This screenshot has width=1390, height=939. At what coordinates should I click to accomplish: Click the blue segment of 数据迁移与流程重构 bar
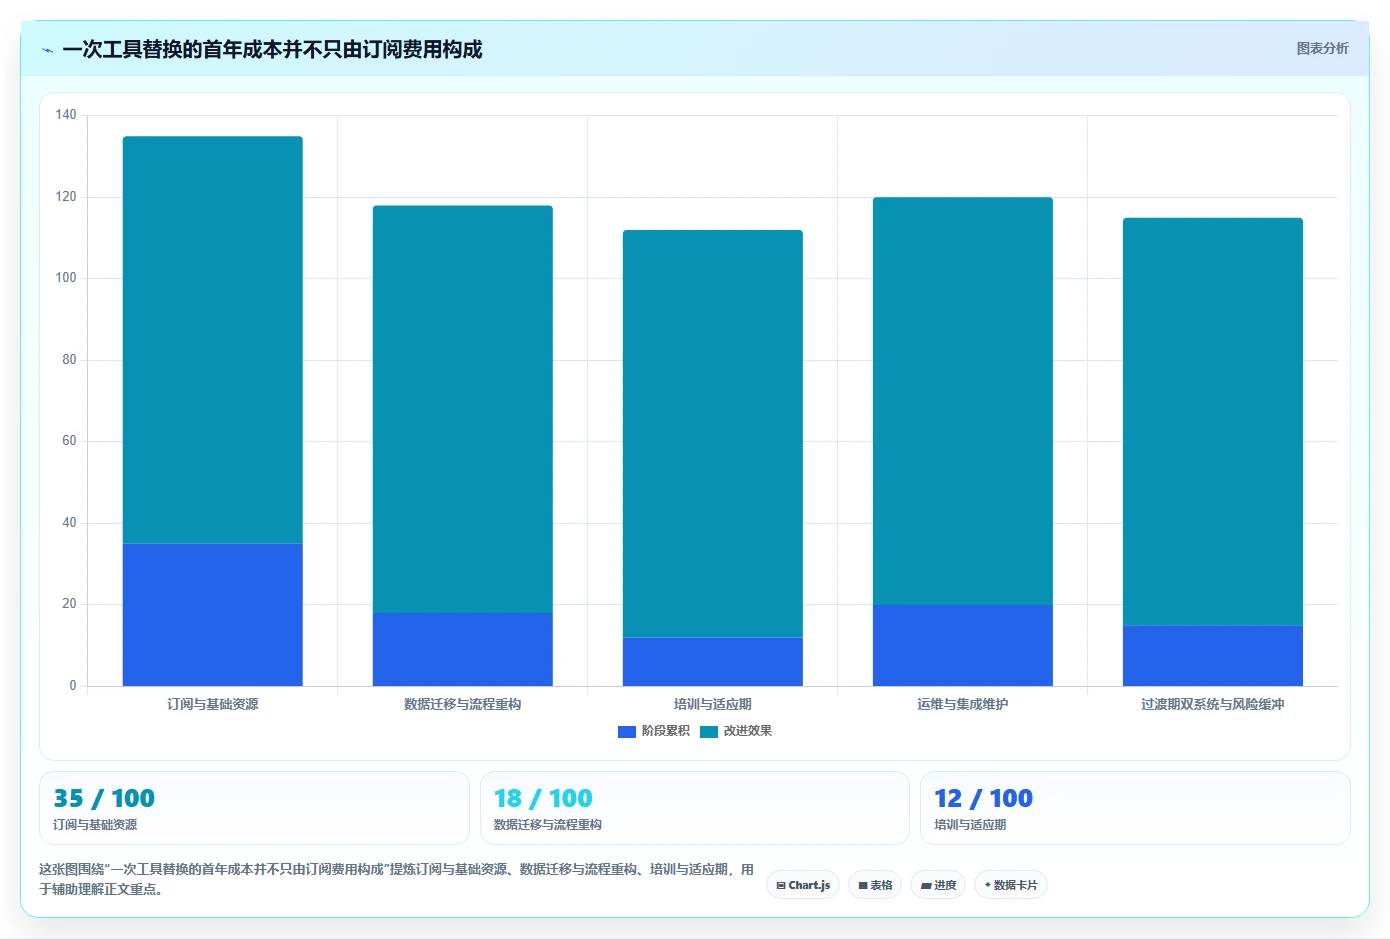click(x=463, y=649)
